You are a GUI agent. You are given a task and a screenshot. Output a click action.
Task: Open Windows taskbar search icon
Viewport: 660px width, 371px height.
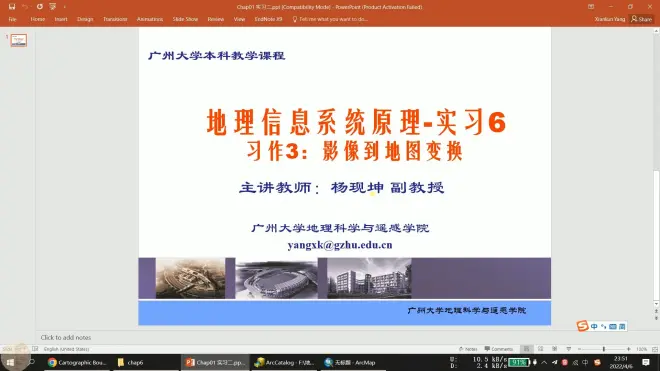pyautogui.click(x=31, y=362)
